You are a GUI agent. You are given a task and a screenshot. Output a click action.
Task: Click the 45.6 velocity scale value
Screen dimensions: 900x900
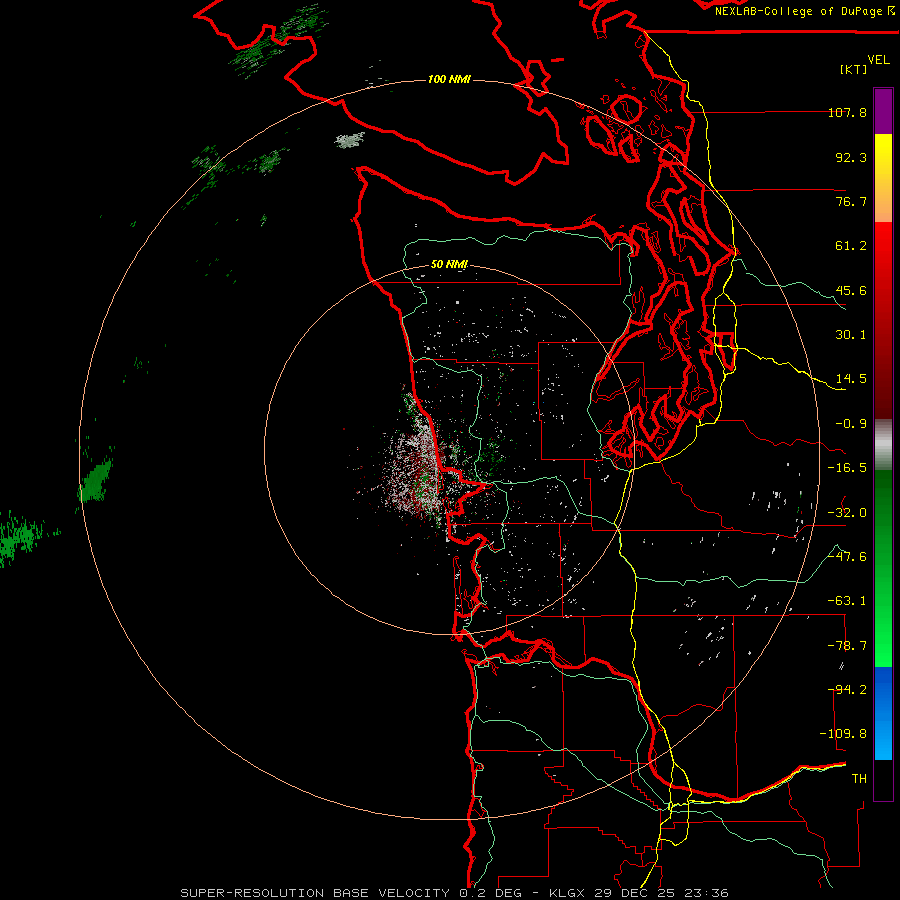point(851,290)
